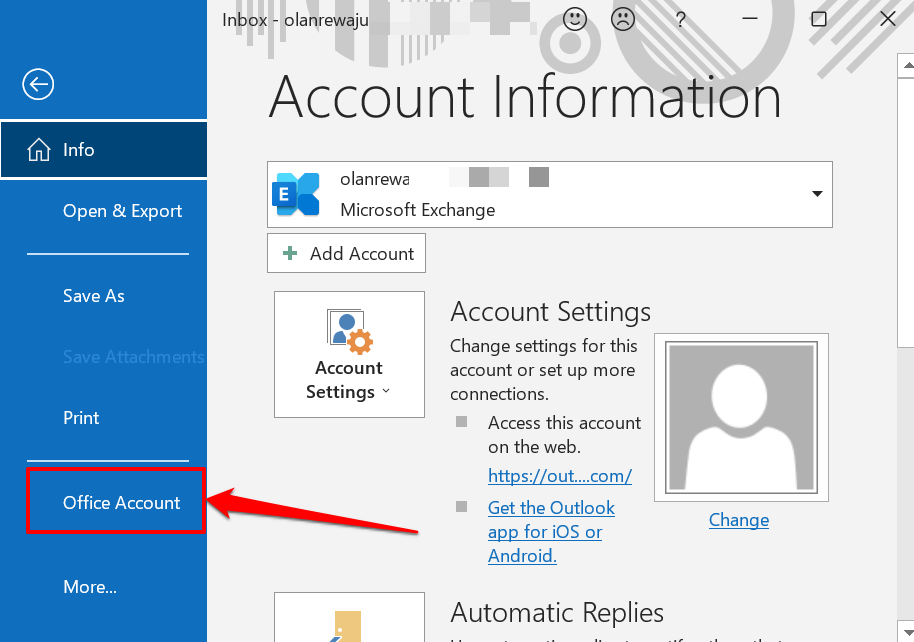Click the Info home icon
The image size is (914, 642).
39,150
